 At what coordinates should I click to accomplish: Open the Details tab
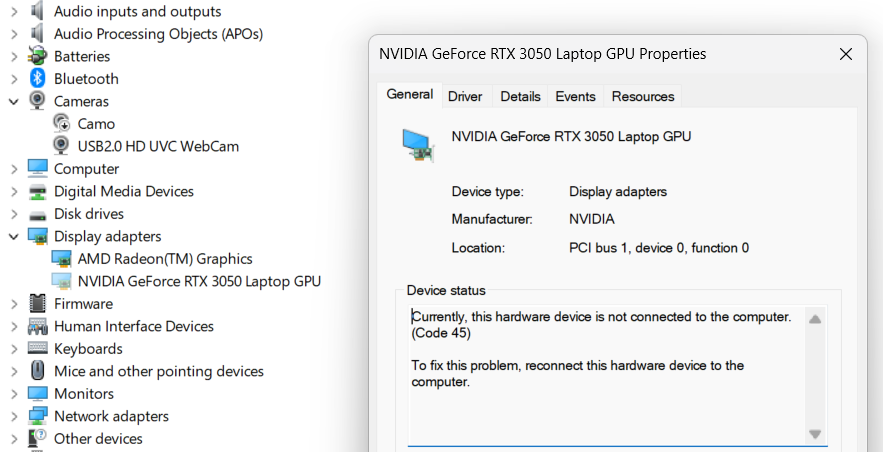[520, 96]
